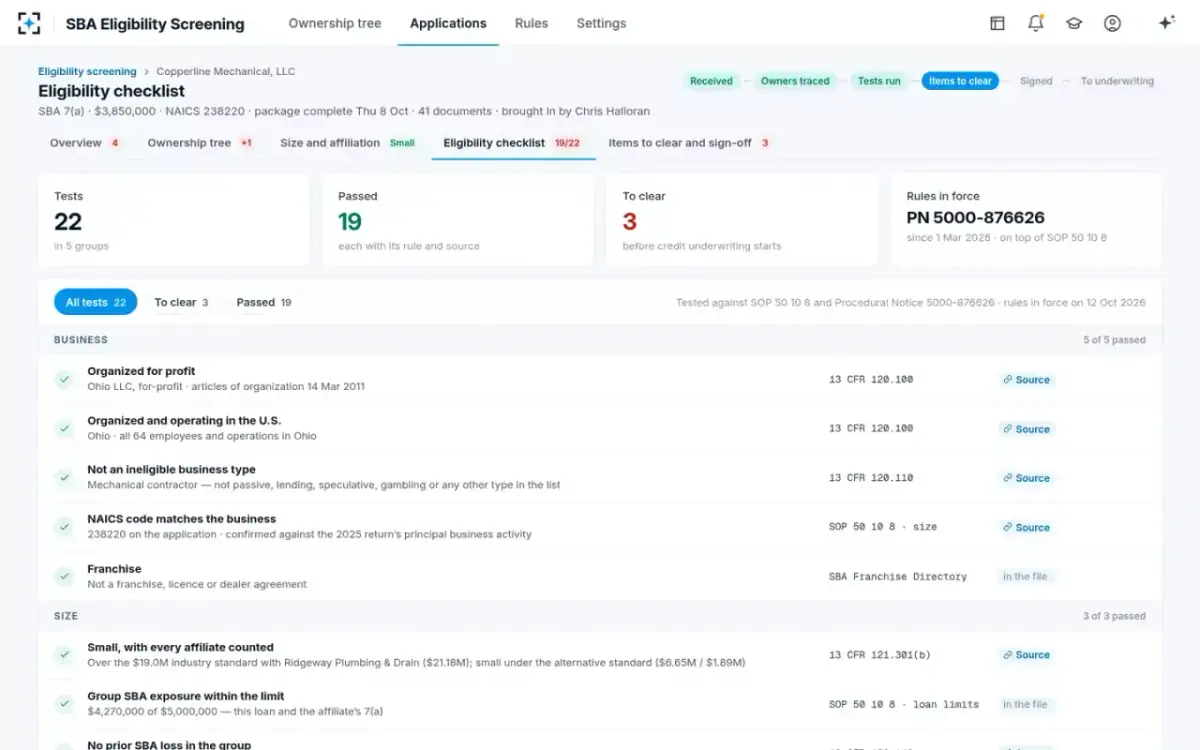Open Source for NAICS code matches the business
Image resolution: width=1200 pixels, height=750 pixels.
click(1027, 527)
